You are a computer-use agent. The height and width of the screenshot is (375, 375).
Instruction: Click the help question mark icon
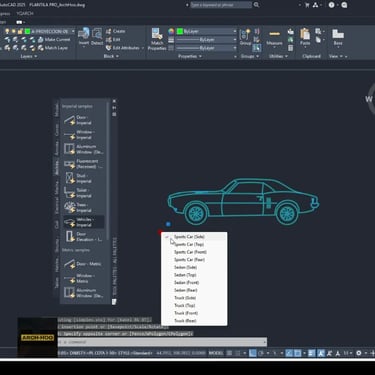click(x=331, y=5)
